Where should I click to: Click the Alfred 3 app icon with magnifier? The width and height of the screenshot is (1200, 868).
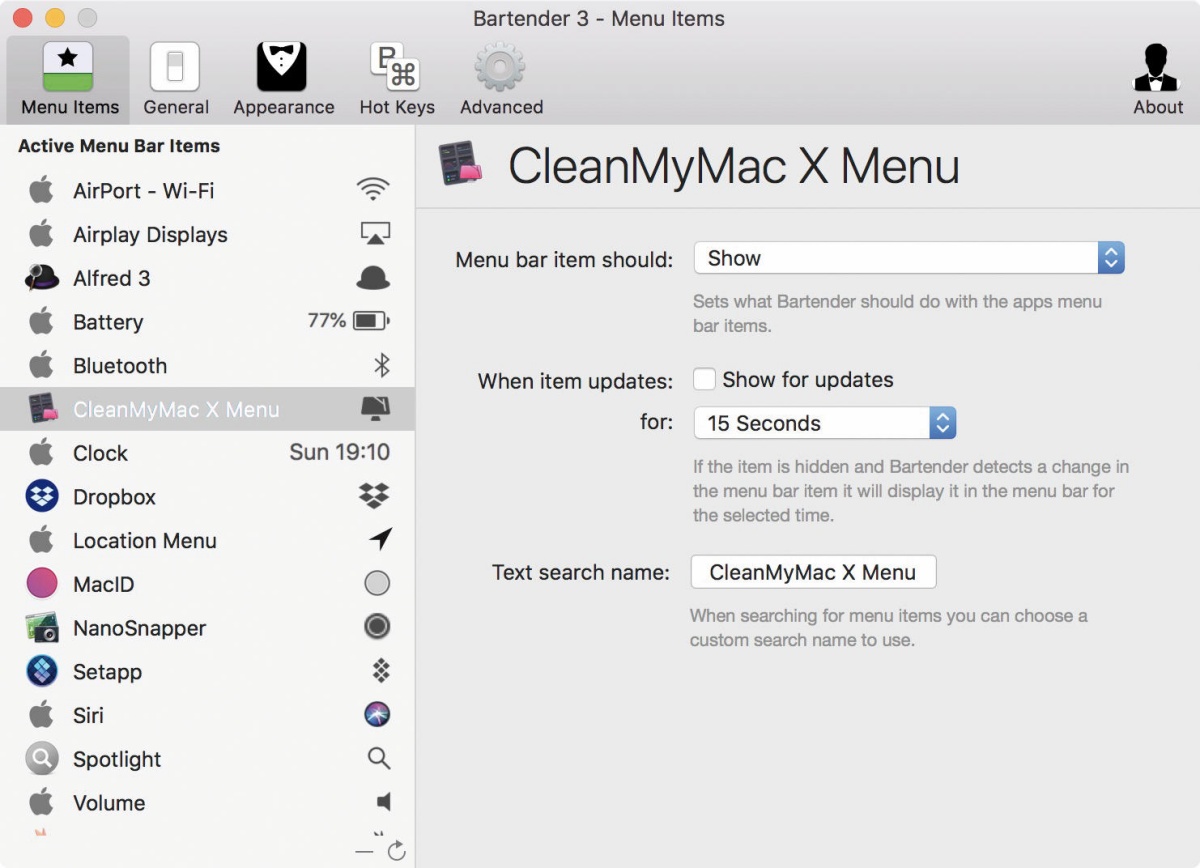[x=42, y=278]
